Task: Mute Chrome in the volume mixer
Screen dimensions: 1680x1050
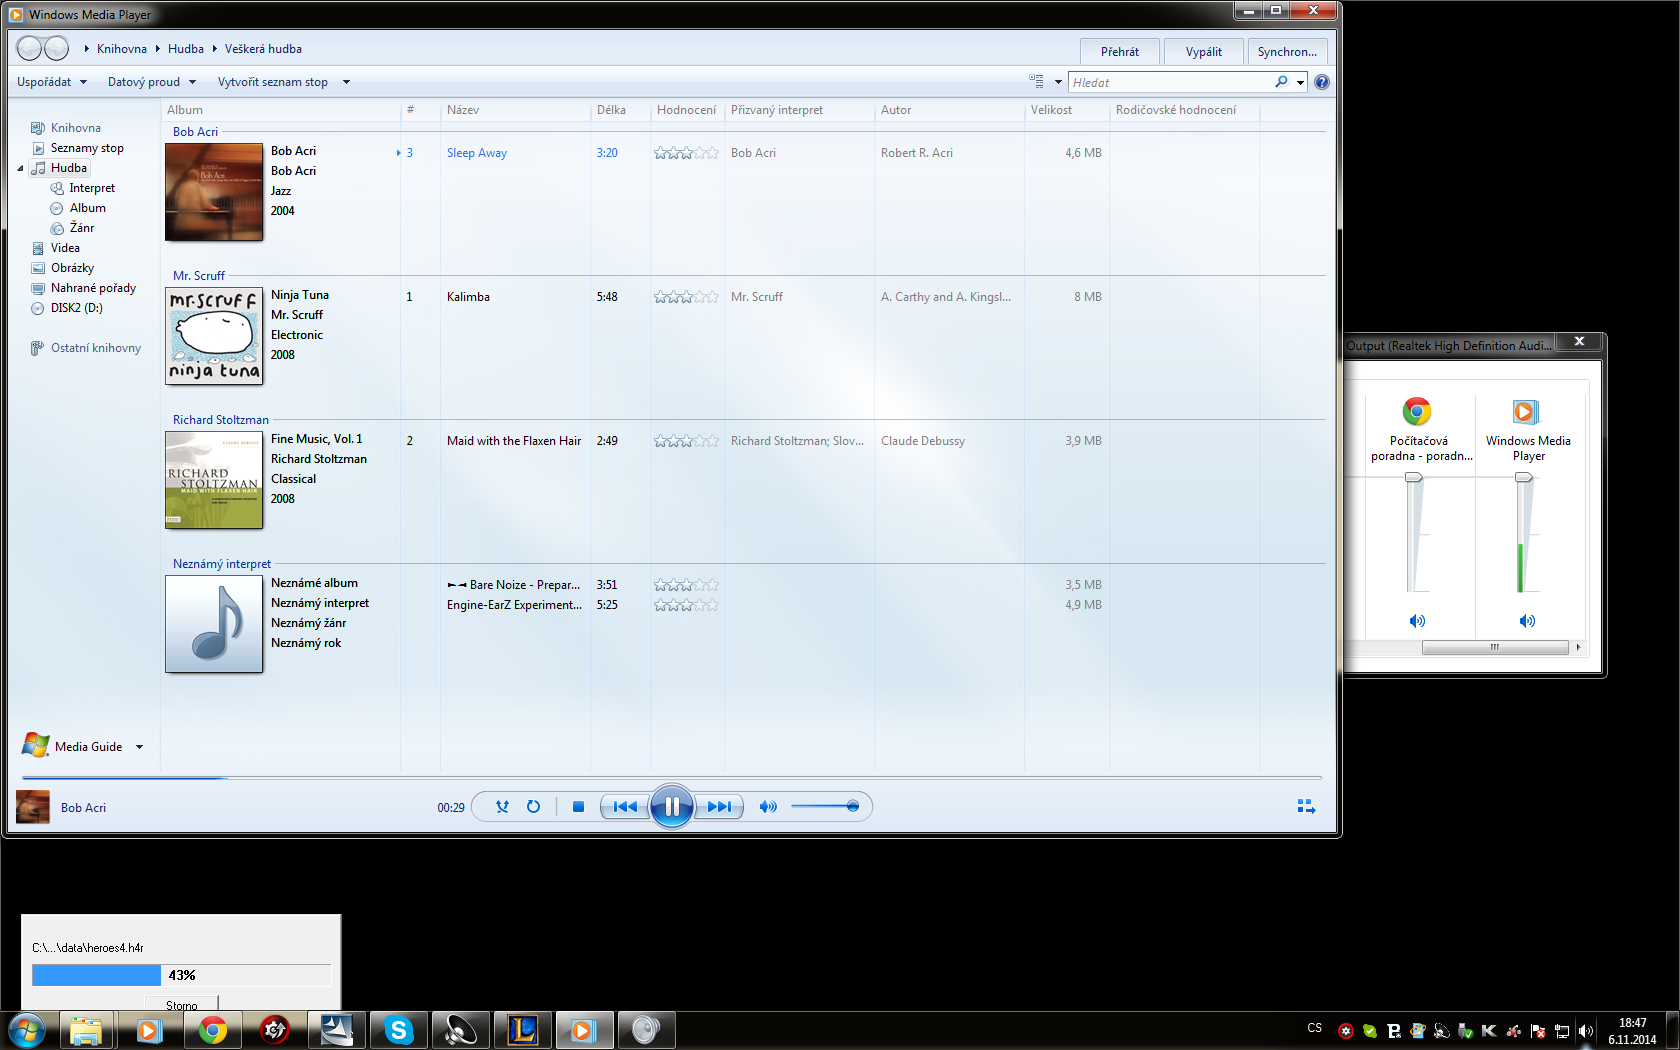Action: (1417, 621)
